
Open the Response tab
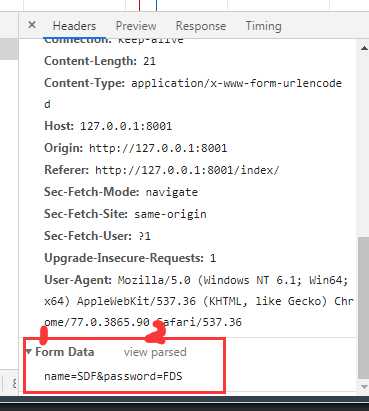pyautogui.click(x=201, y=26)
